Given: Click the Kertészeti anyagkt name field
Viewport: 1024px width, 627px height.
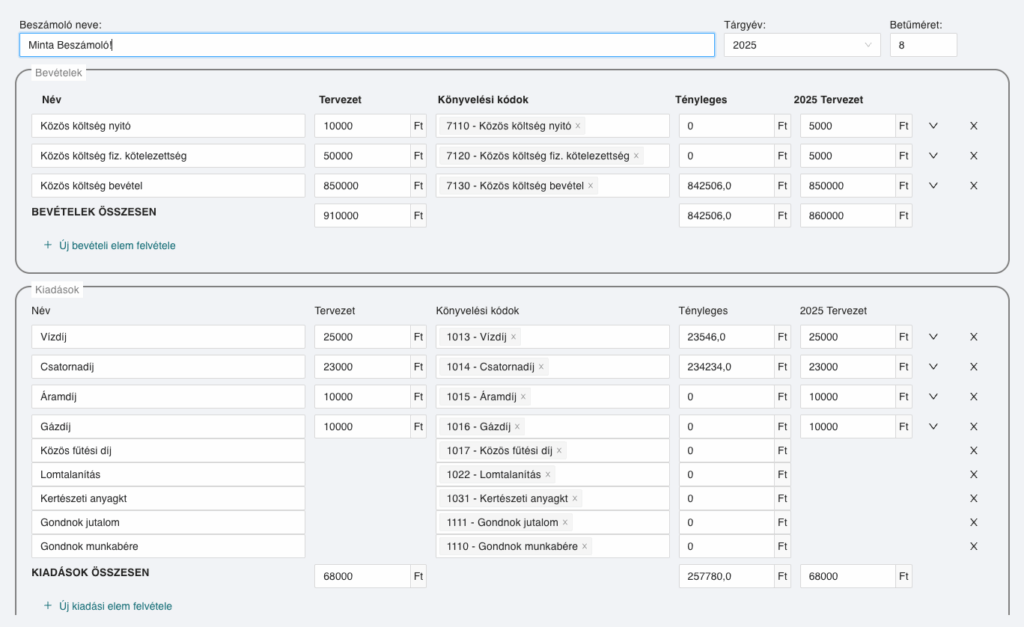Looking at the screenshot, I should click(x=167, y=498).
